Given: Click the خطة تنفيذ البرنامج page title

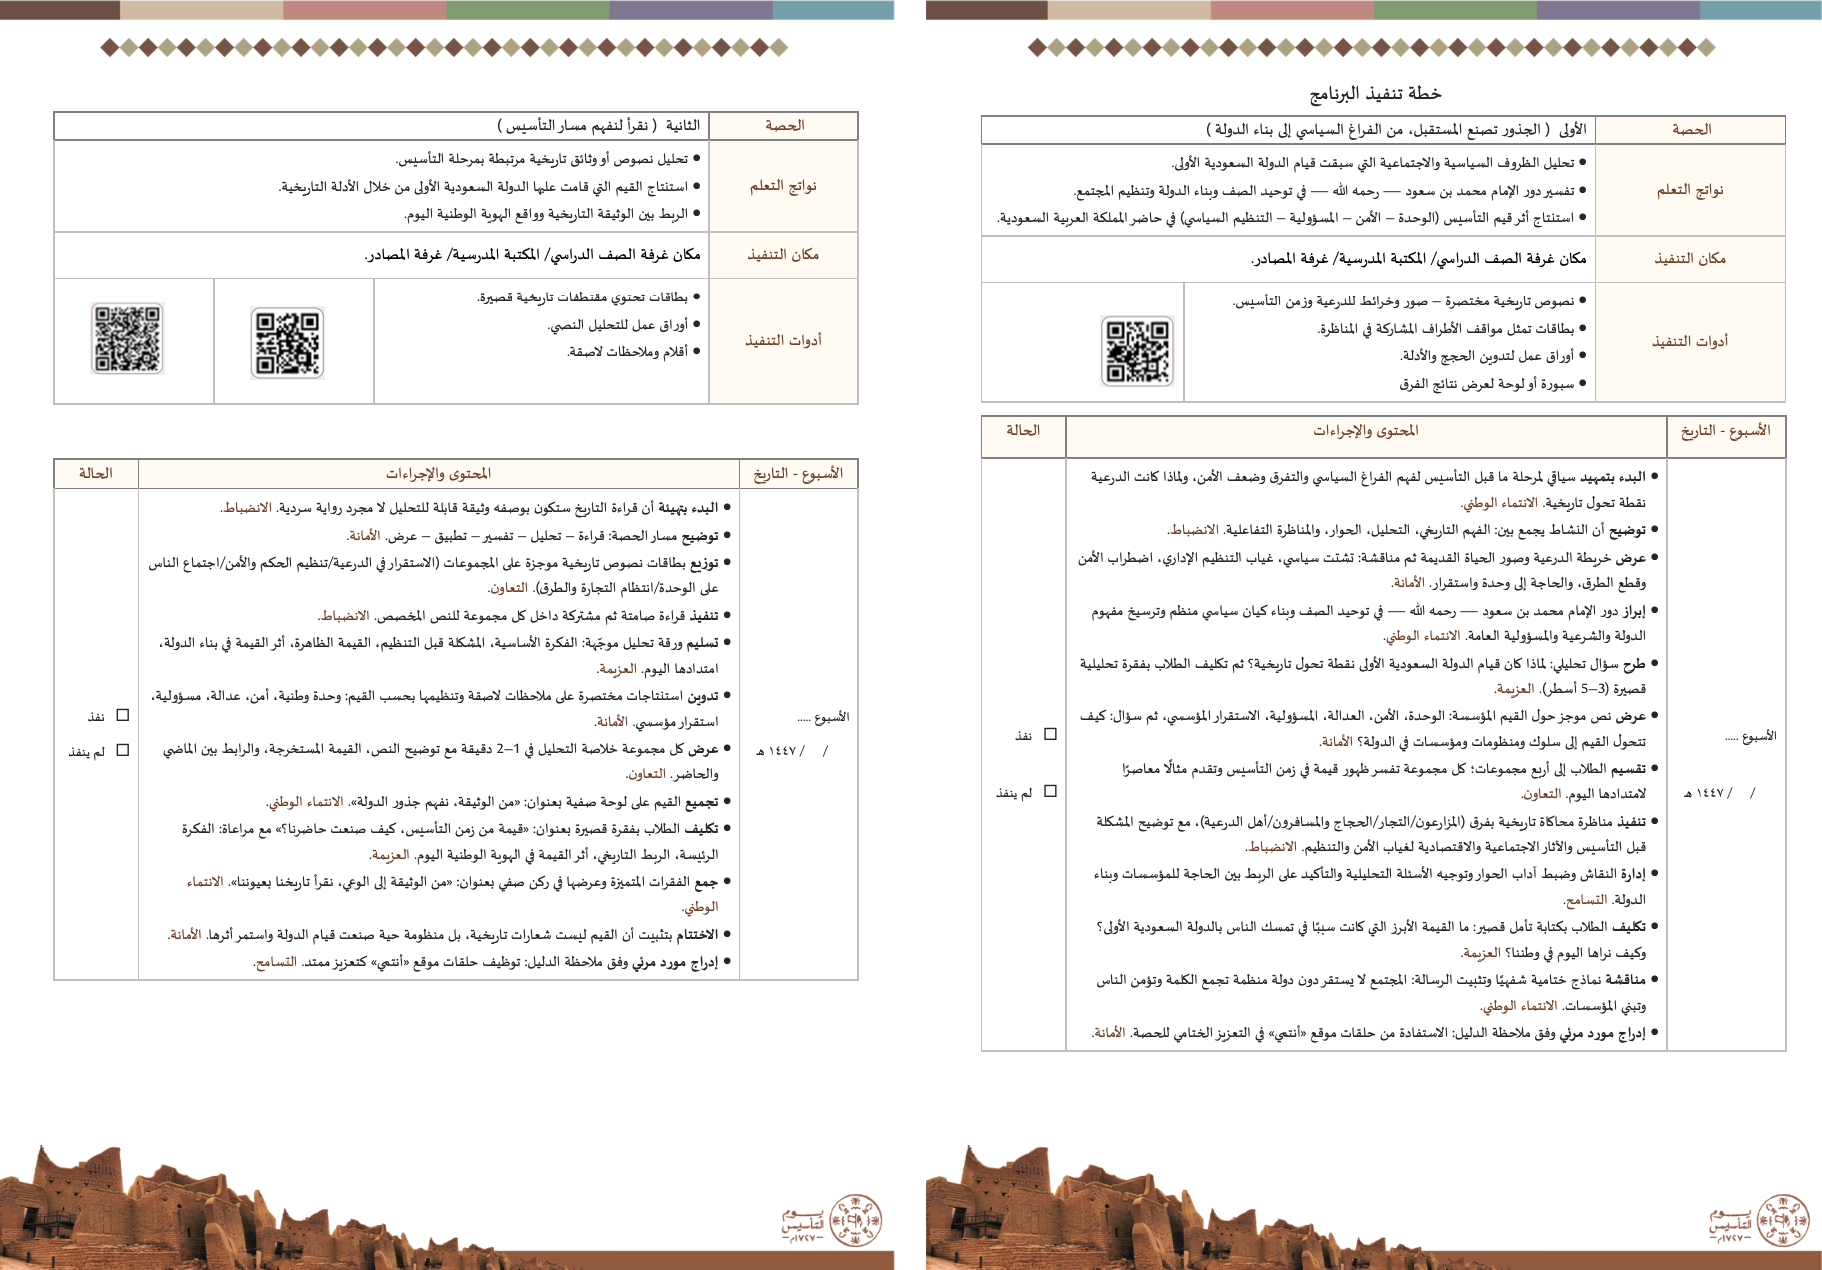Looking at the screenshot, I should [x=1375, y=94].
